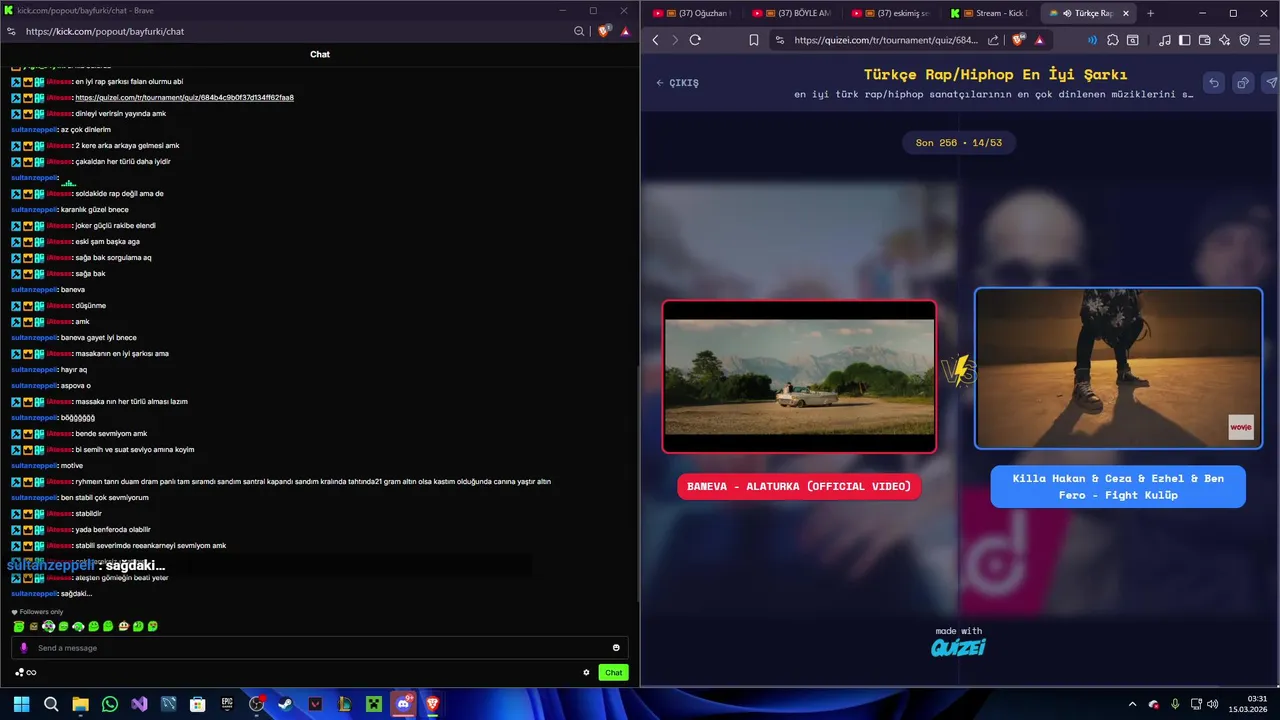Open Visual Studio from taskbar
1280x720 pixels.
[x=139, y=704]
